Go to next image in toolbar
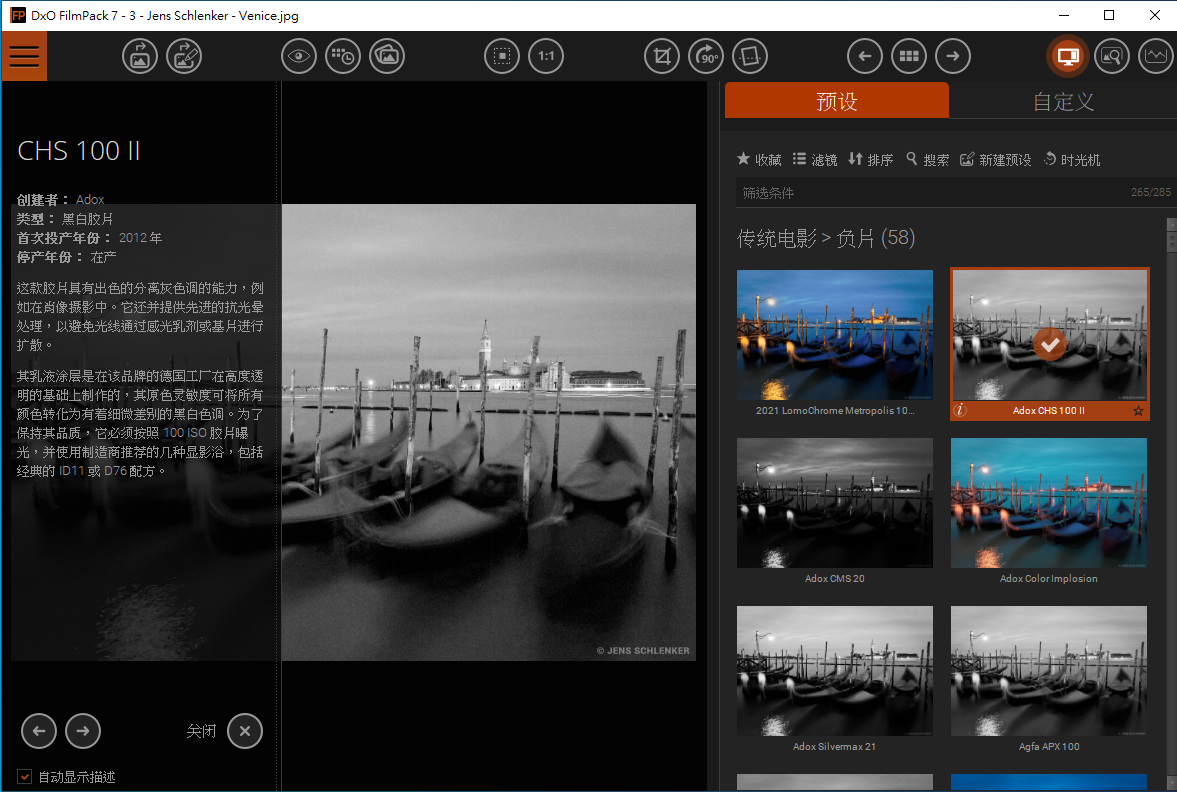Viewport: 1177px width, 792px height. [x=953, y=56]
